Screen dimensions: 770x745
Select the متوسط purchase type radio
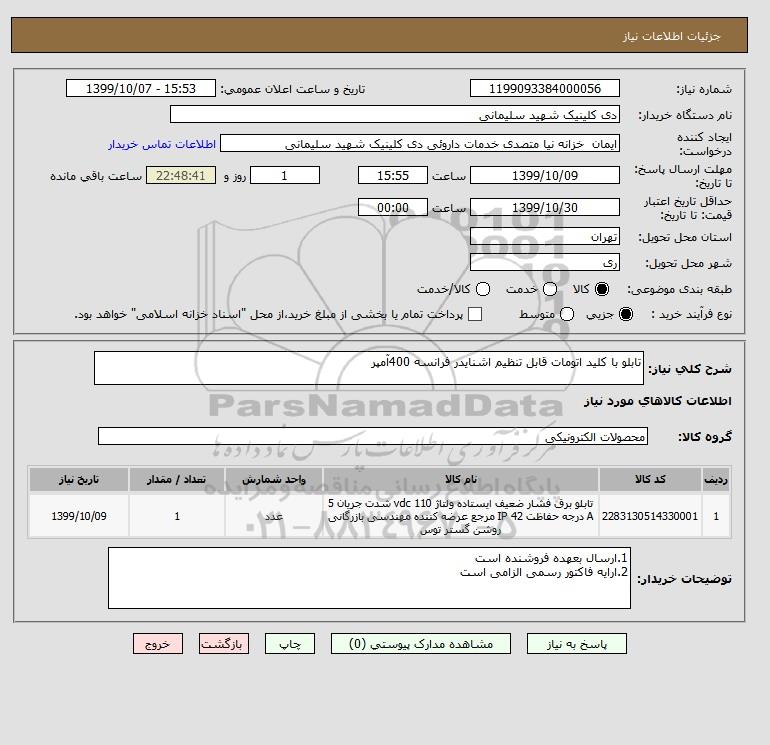567,314
